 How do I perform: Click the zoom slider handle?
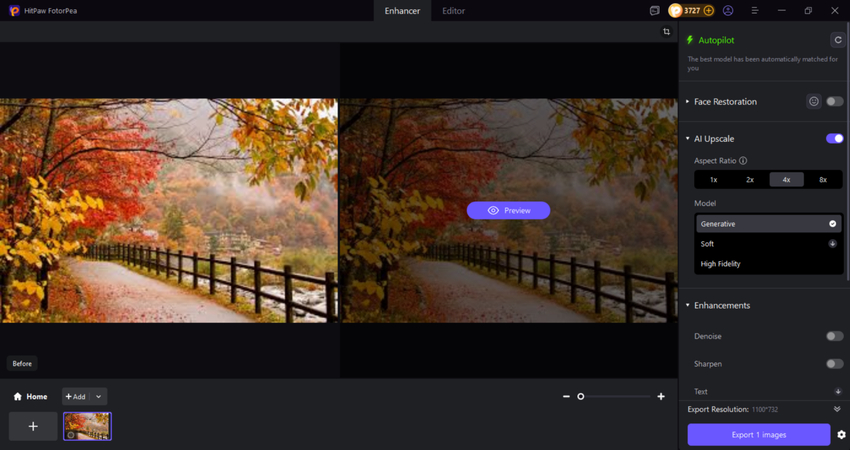580,397
